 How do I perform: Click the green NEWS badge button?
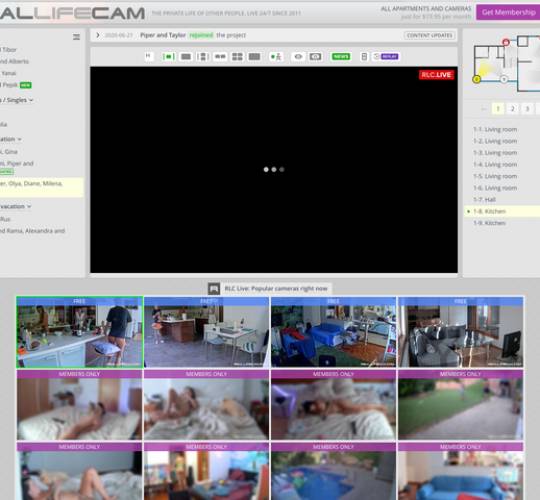pos(341,56)
